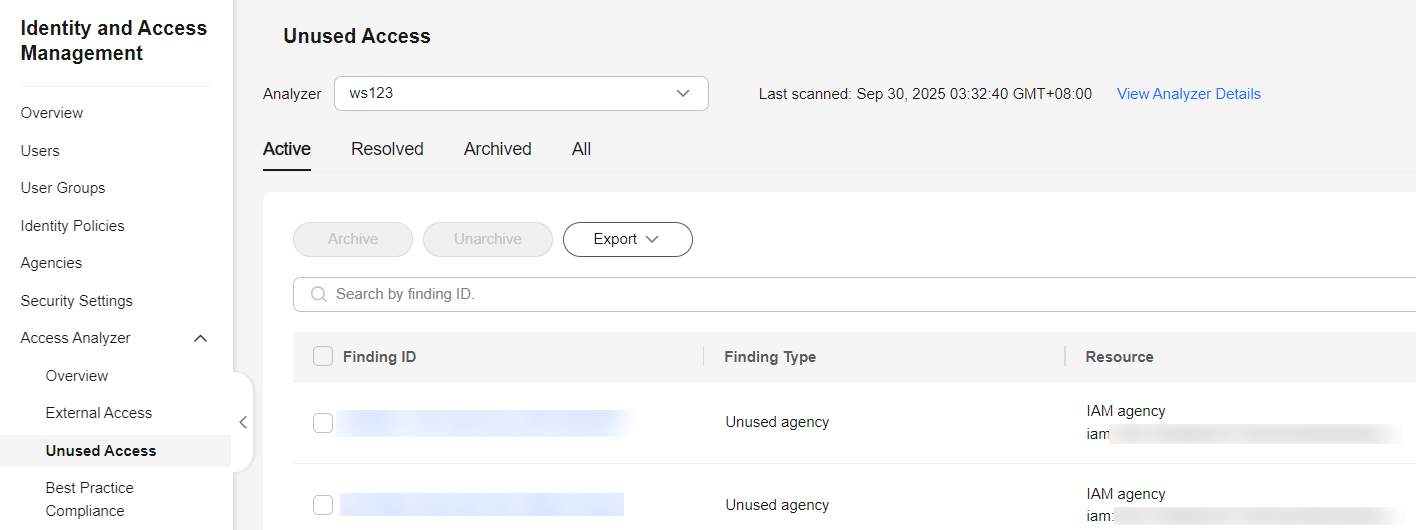Switch to the Resolved tab
Viewport: 1416px width, 530px height.
tap(387, 149)
